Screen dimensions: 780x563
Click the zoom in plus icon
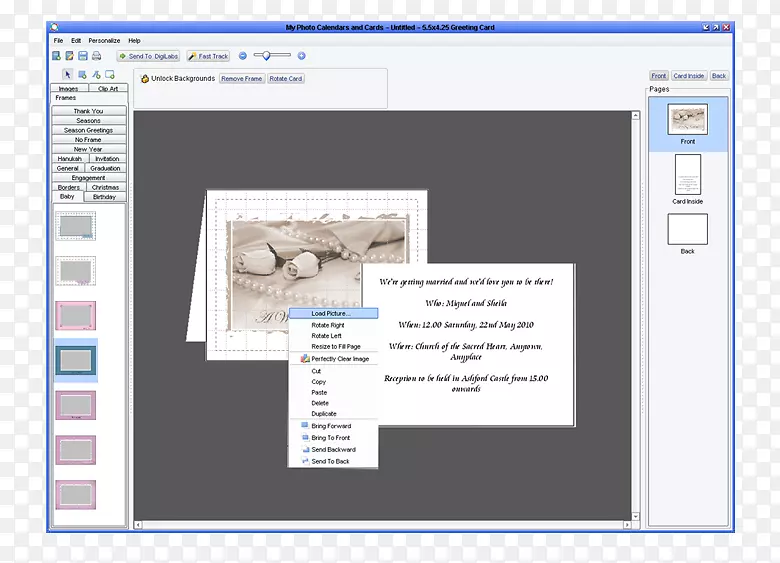coord(301,56)
